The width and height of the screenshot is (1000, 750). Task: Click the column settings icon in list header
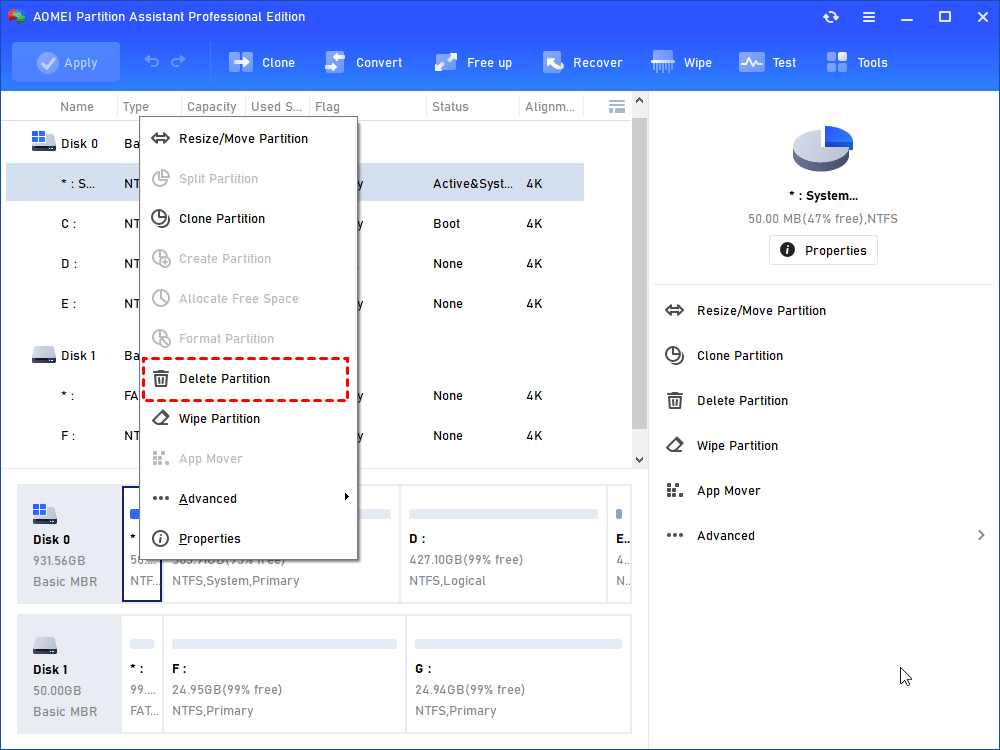(x=616, y=107)
